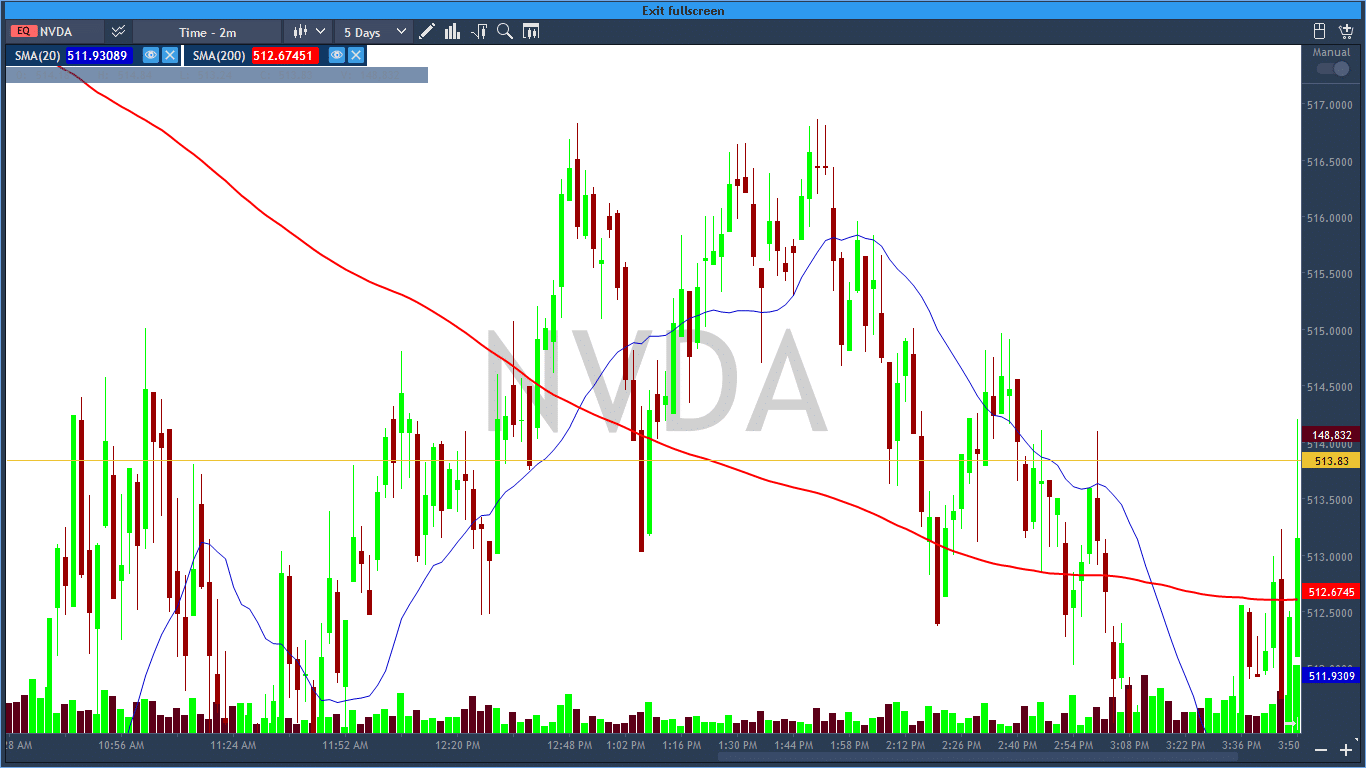The width and height of the screenshot is (1366, 768).
Task: Select the pencil drawing tool
Action: [x=427, y=32]
